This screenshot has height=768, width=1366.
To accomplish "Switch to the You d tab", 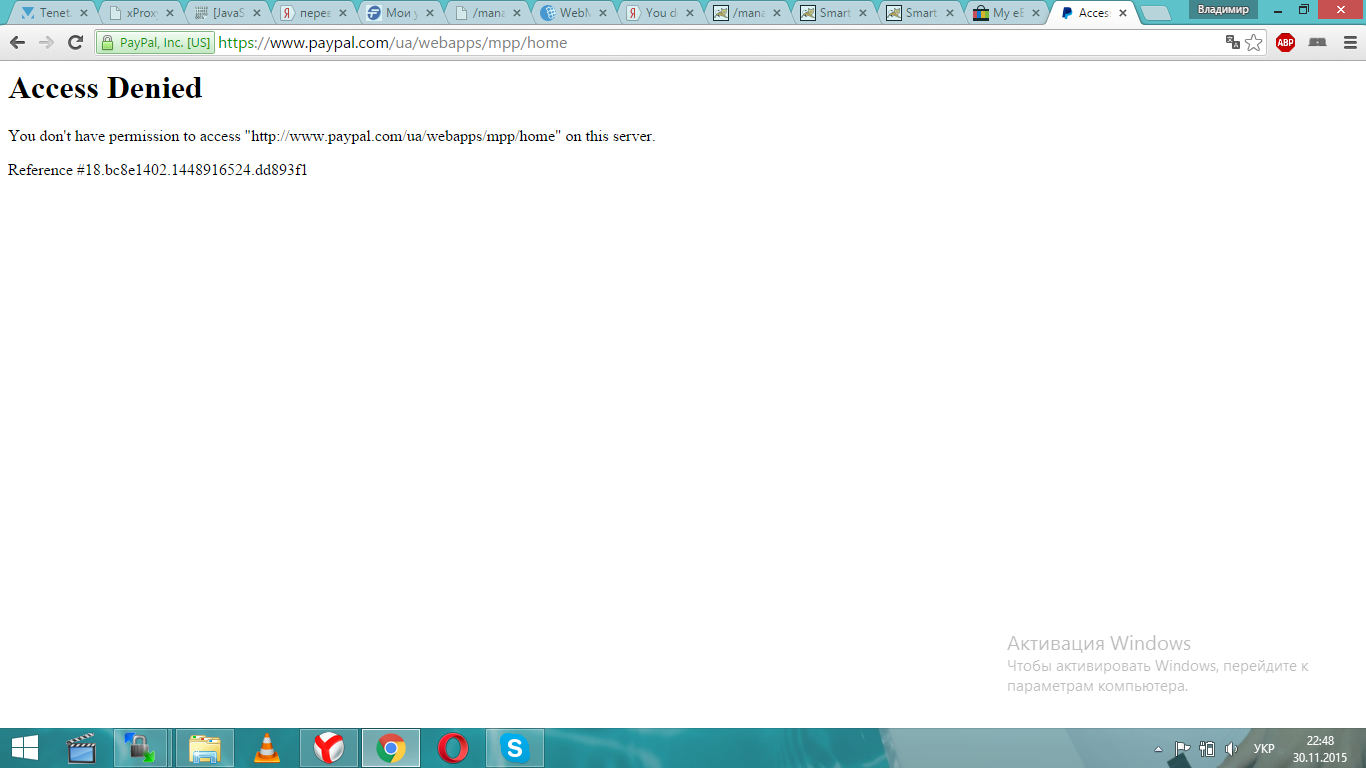I will pyautogui.click(x=658, y=13).
